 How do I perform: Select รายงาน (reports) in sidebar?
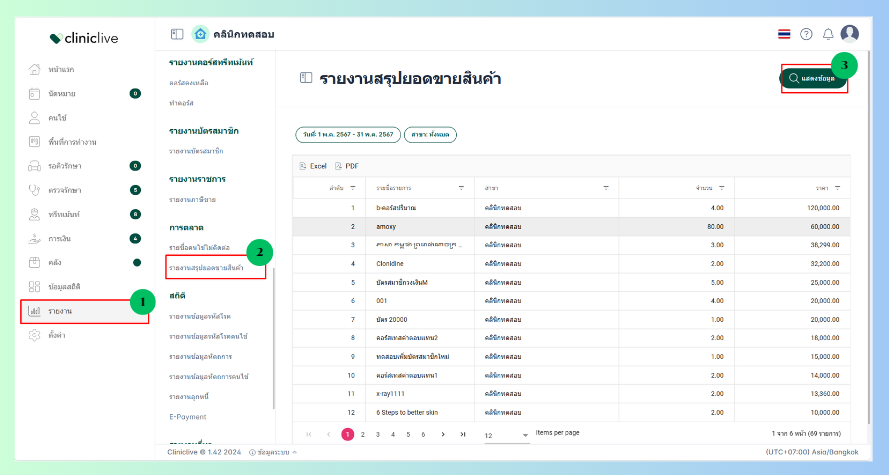(85, 311)
